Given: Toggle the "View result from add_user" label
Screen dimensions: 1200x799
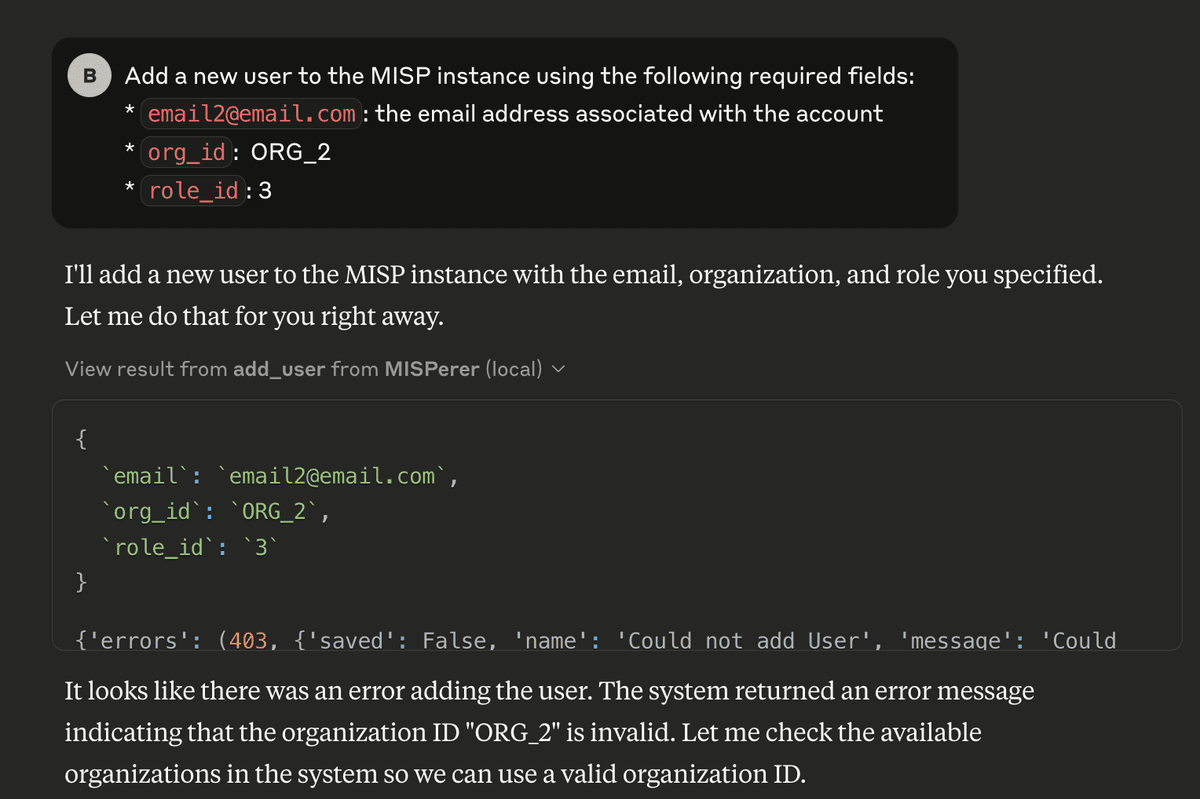Looking at the screenshot, I should click(314, 369).
